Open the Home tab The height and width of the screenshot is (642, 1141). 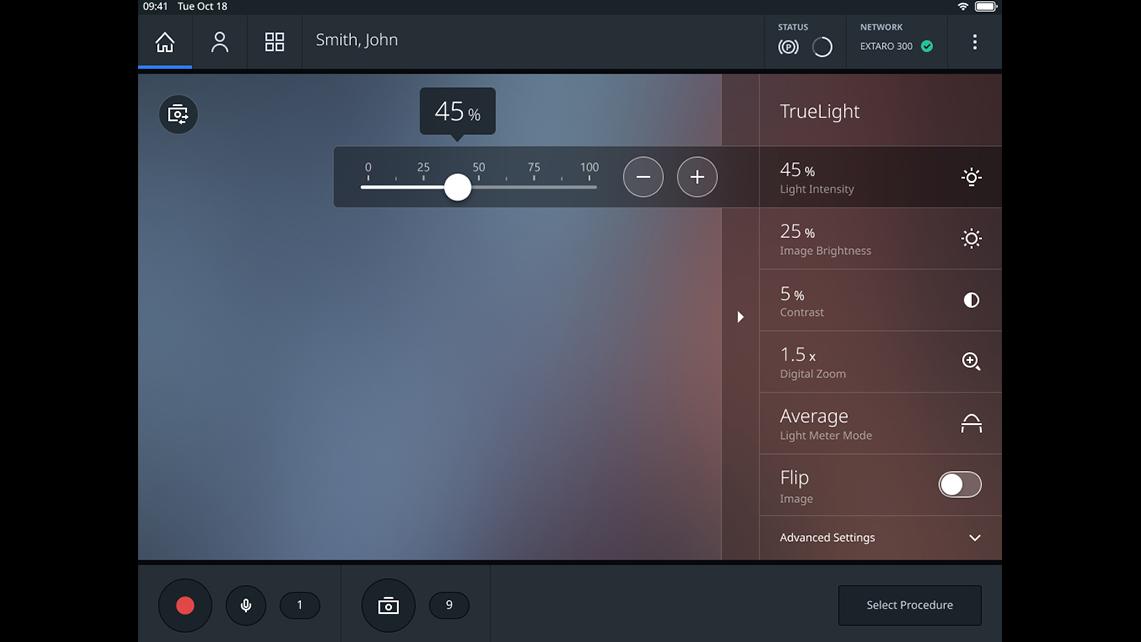pyautogui.click(x=165, y=42)
